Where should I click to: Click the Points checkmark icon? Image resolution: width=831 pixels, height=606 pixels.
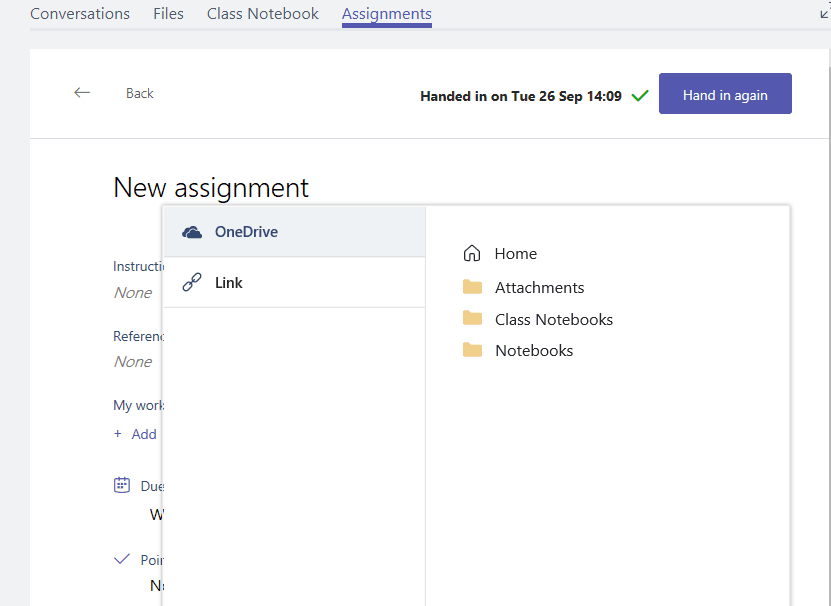pyautogui.click(x=121, y=559)
